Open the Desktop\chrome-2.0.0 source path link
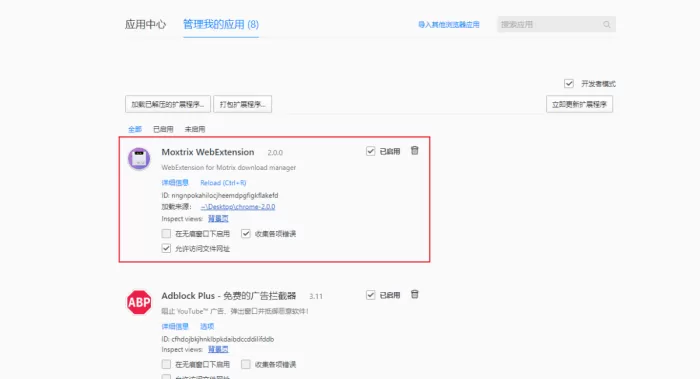 238,207
